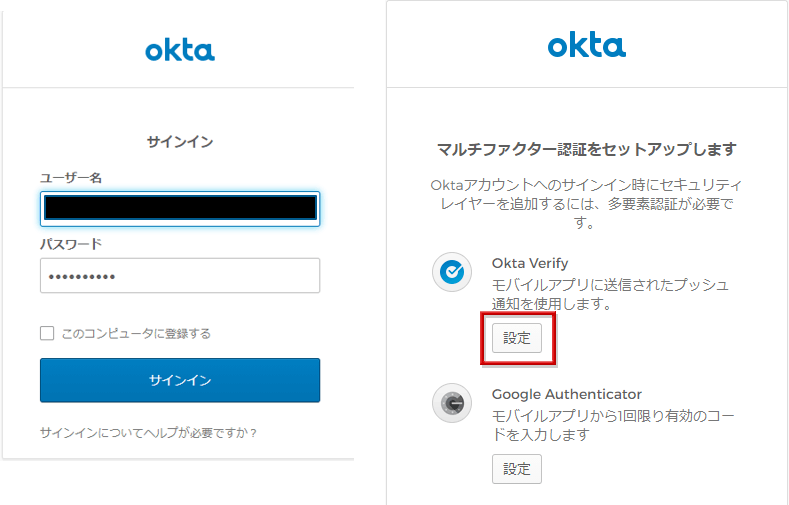The height and width of the screenshot is (505, 789).
Task: Click the サインイン heading above the form
Action: point(180,142)
